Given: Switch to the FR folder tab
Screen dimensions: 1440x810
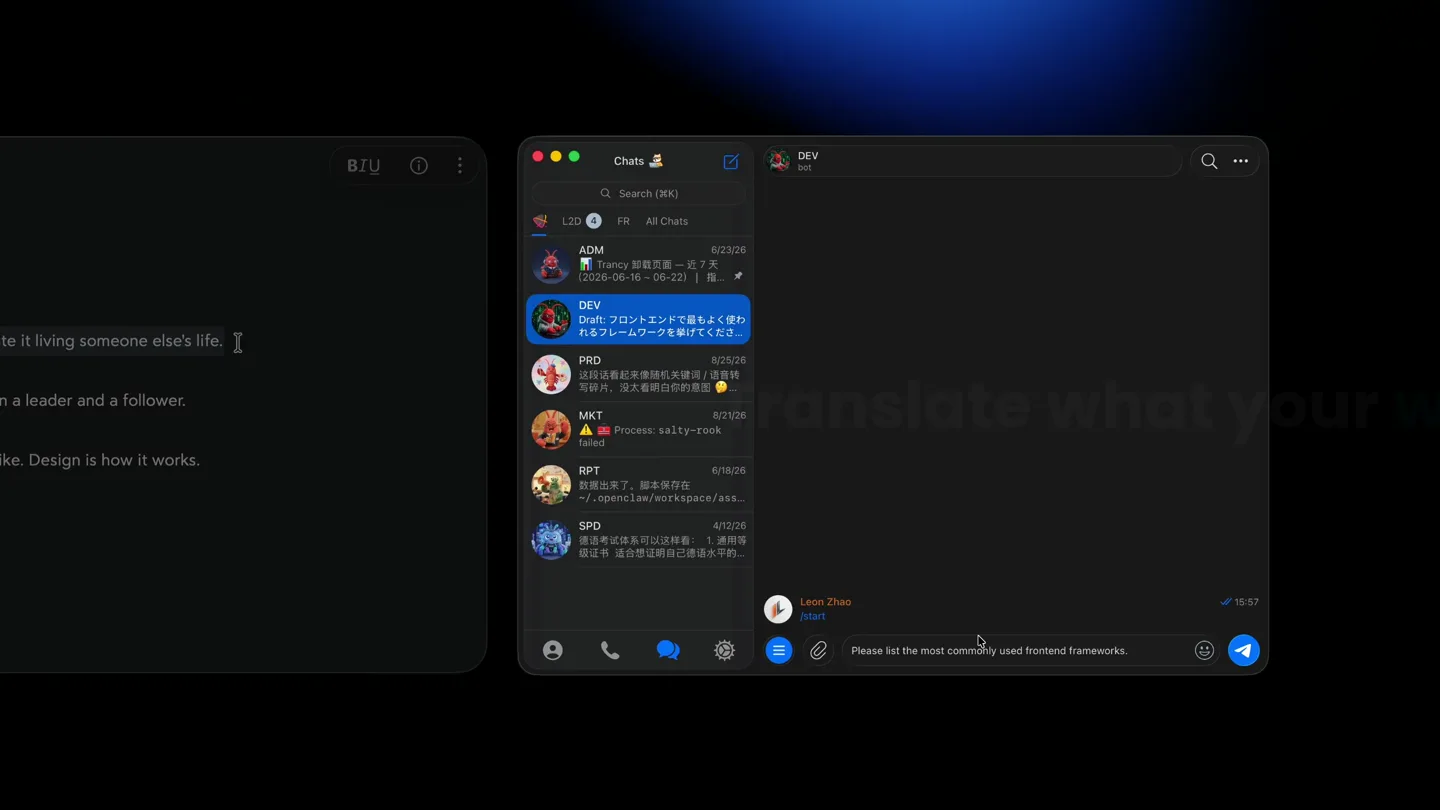Looking at the screenshot, I should coord(623,221).
